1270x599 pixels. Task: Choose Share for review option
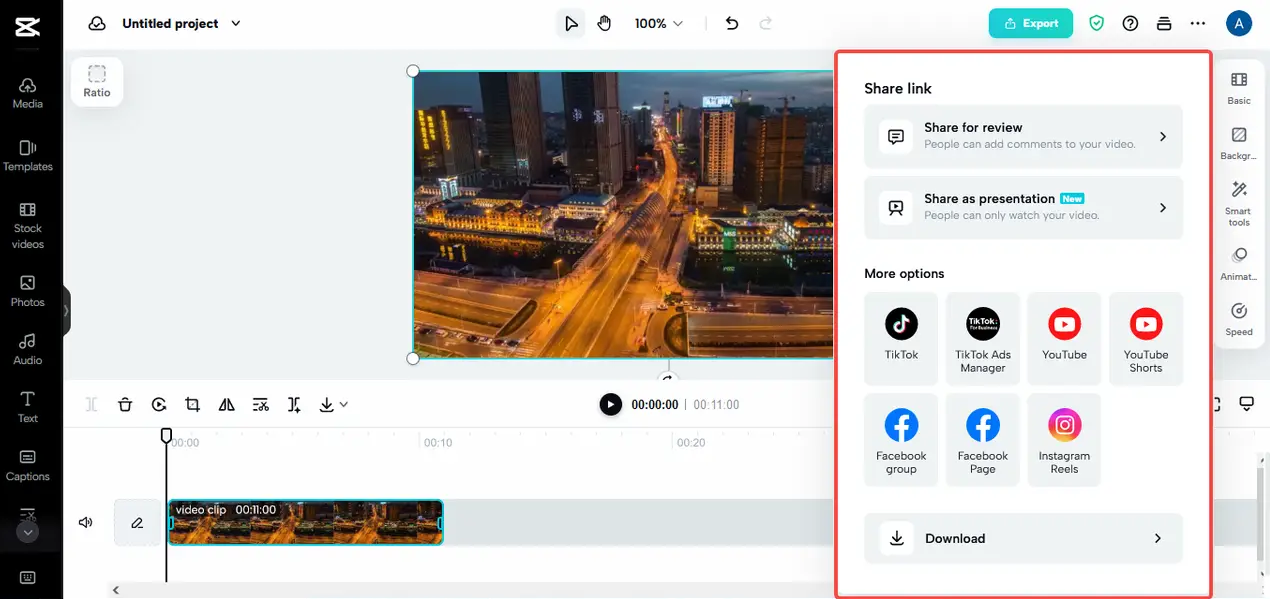[x=1023, y=136]
